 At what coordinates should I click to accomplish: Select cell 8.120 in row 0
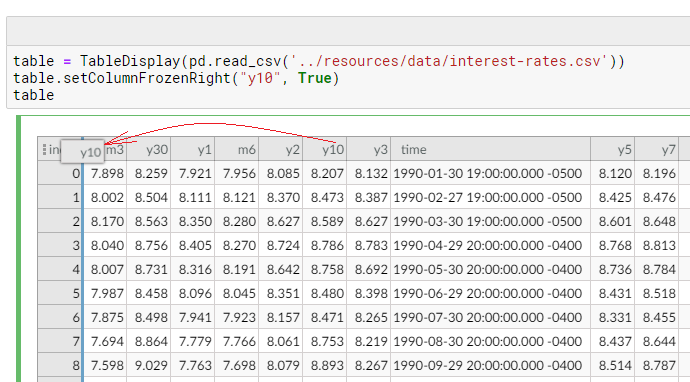click(x=613, y=173)
